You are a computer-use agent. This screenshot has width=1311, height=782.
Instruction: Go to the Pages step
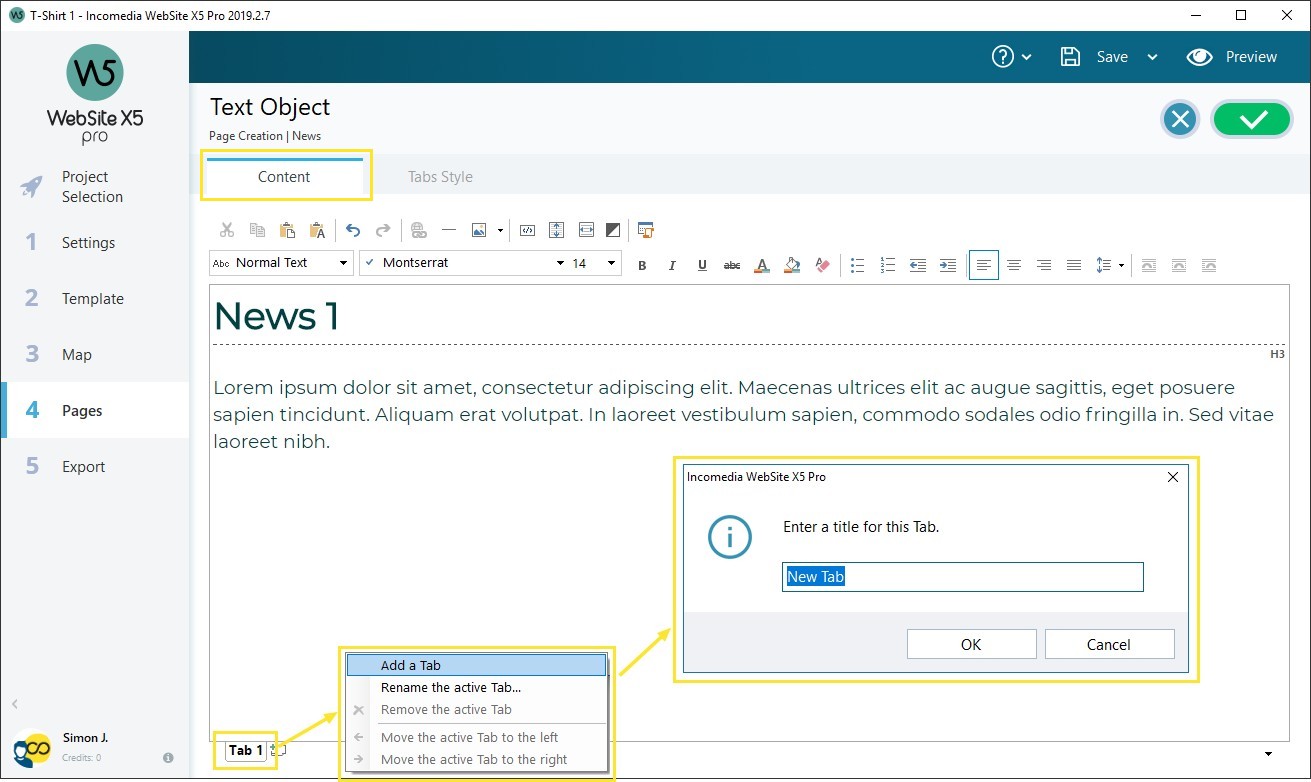pos(95,410)
